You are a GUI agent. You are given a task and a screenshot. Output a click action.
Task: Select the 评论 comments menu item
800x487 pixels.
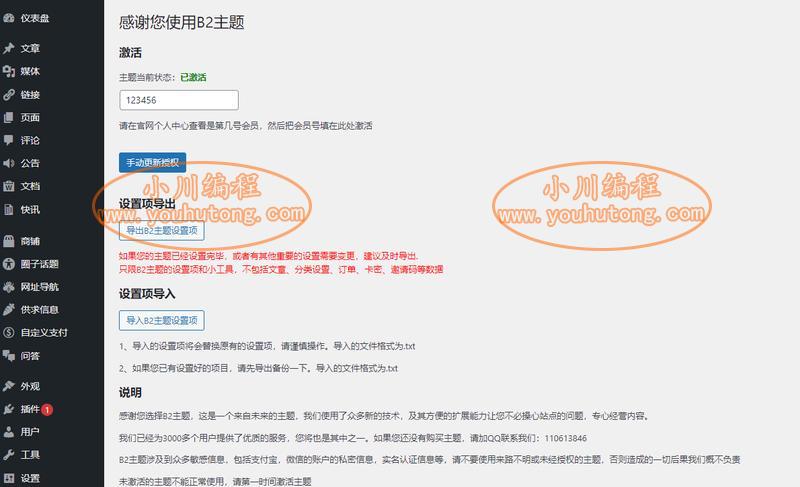(30, 140)
